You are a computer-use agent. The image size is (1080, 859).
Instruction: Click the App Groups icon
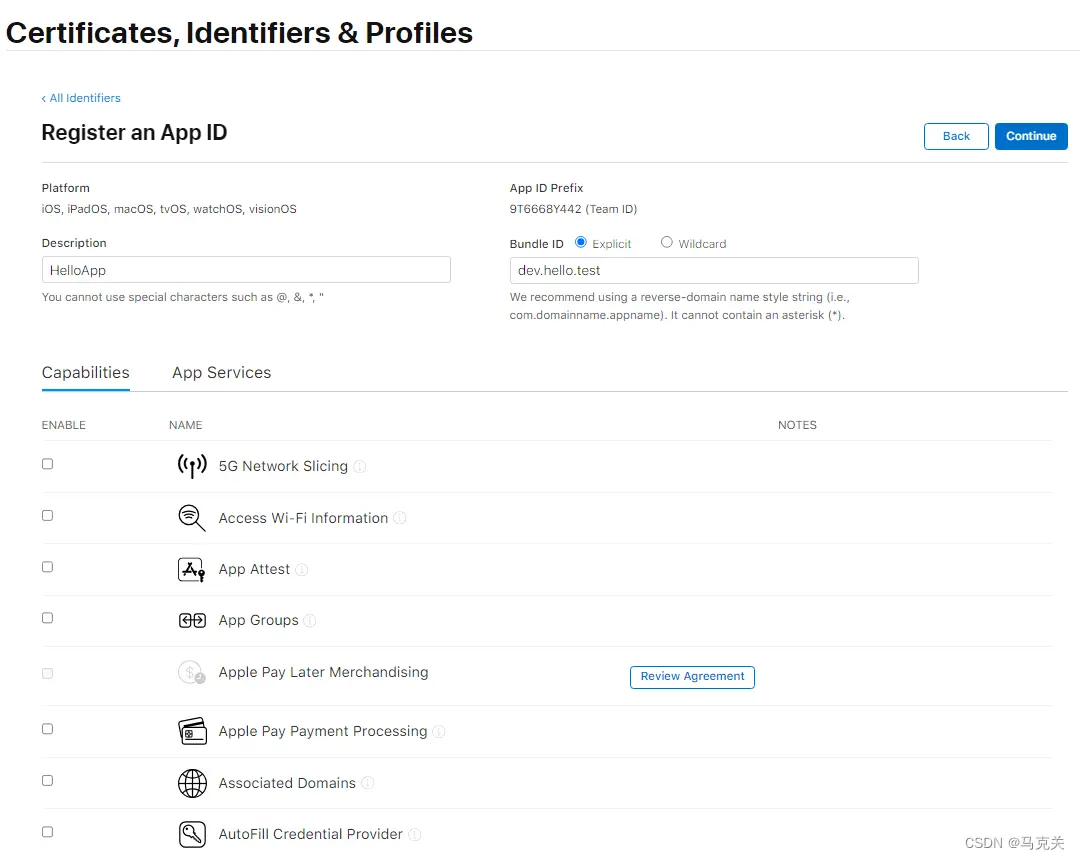192,621
